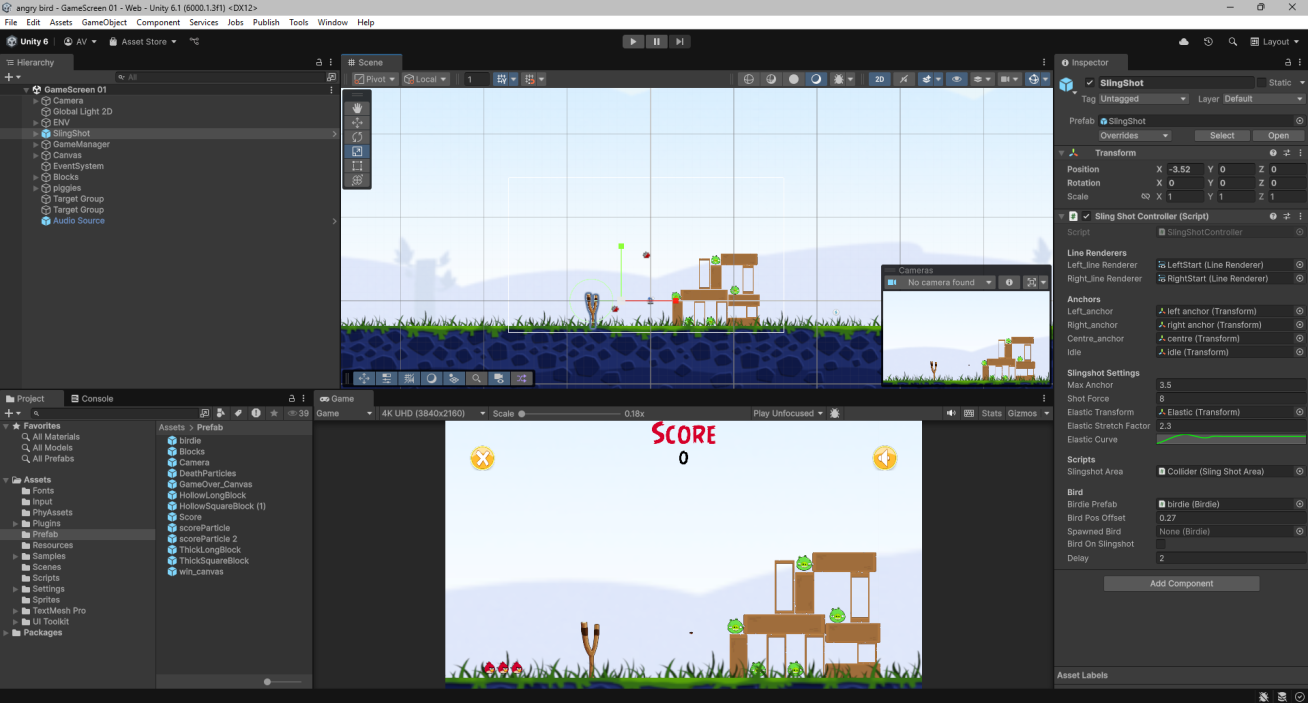The width and height of the screenshot is (1308, 703).
Task: Open the Local handle rotation dropdown
Action: (x=425, y=79)
